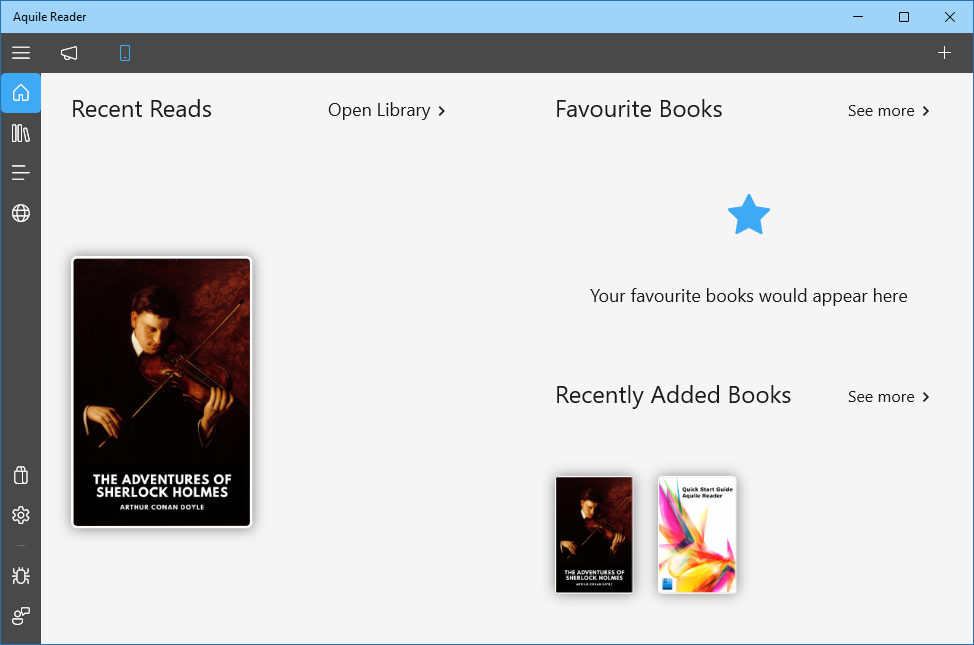Open Library link next to Recent Reads
This screenshot has height=645, width=974.
point(386,111)
